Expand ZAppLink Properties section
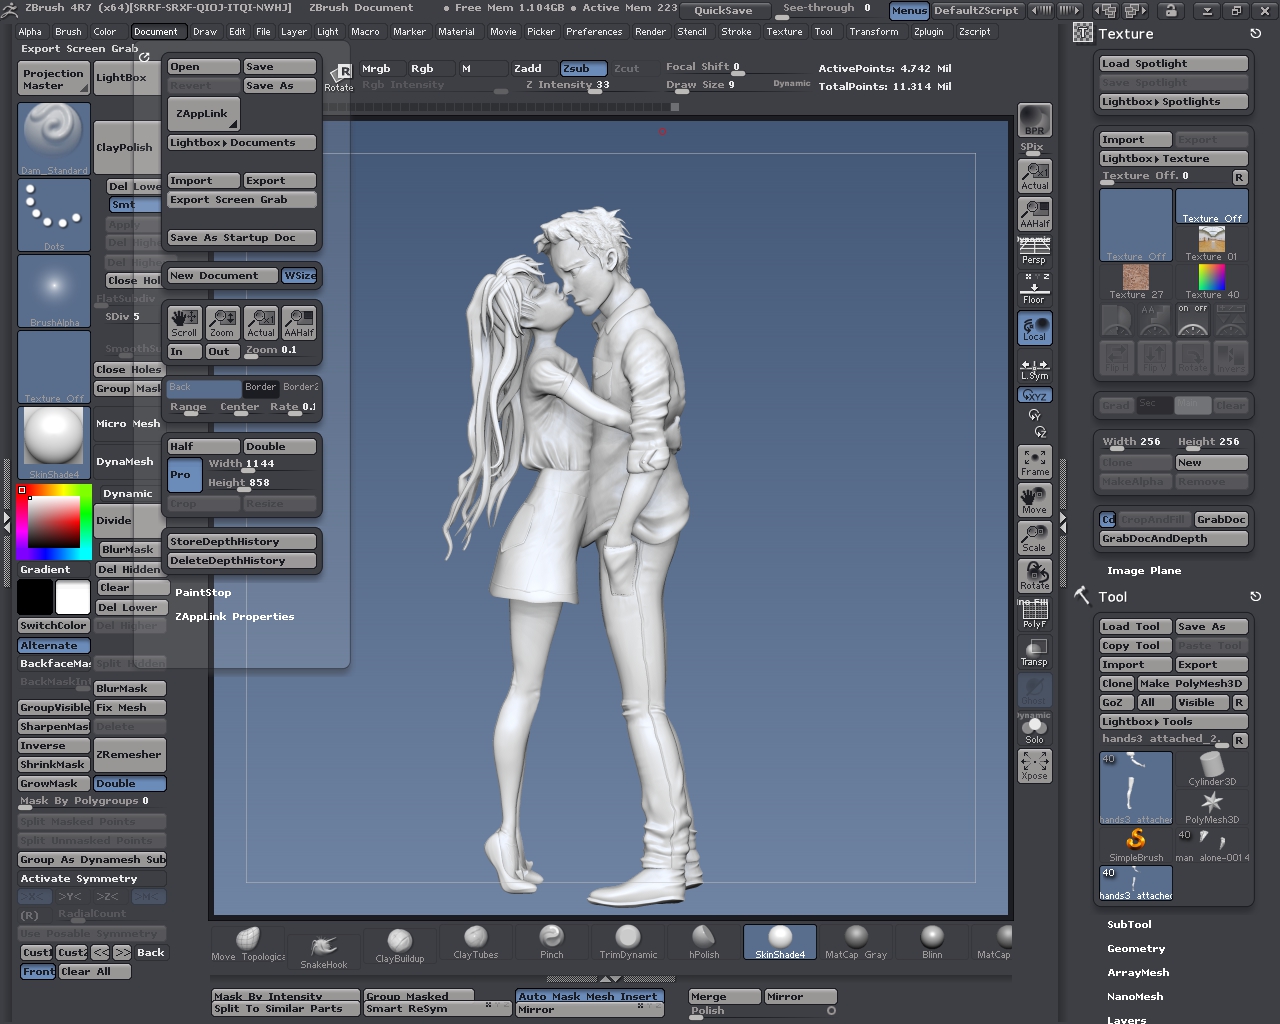Screen dimensions: 1280x1024 tap(235, 616)
